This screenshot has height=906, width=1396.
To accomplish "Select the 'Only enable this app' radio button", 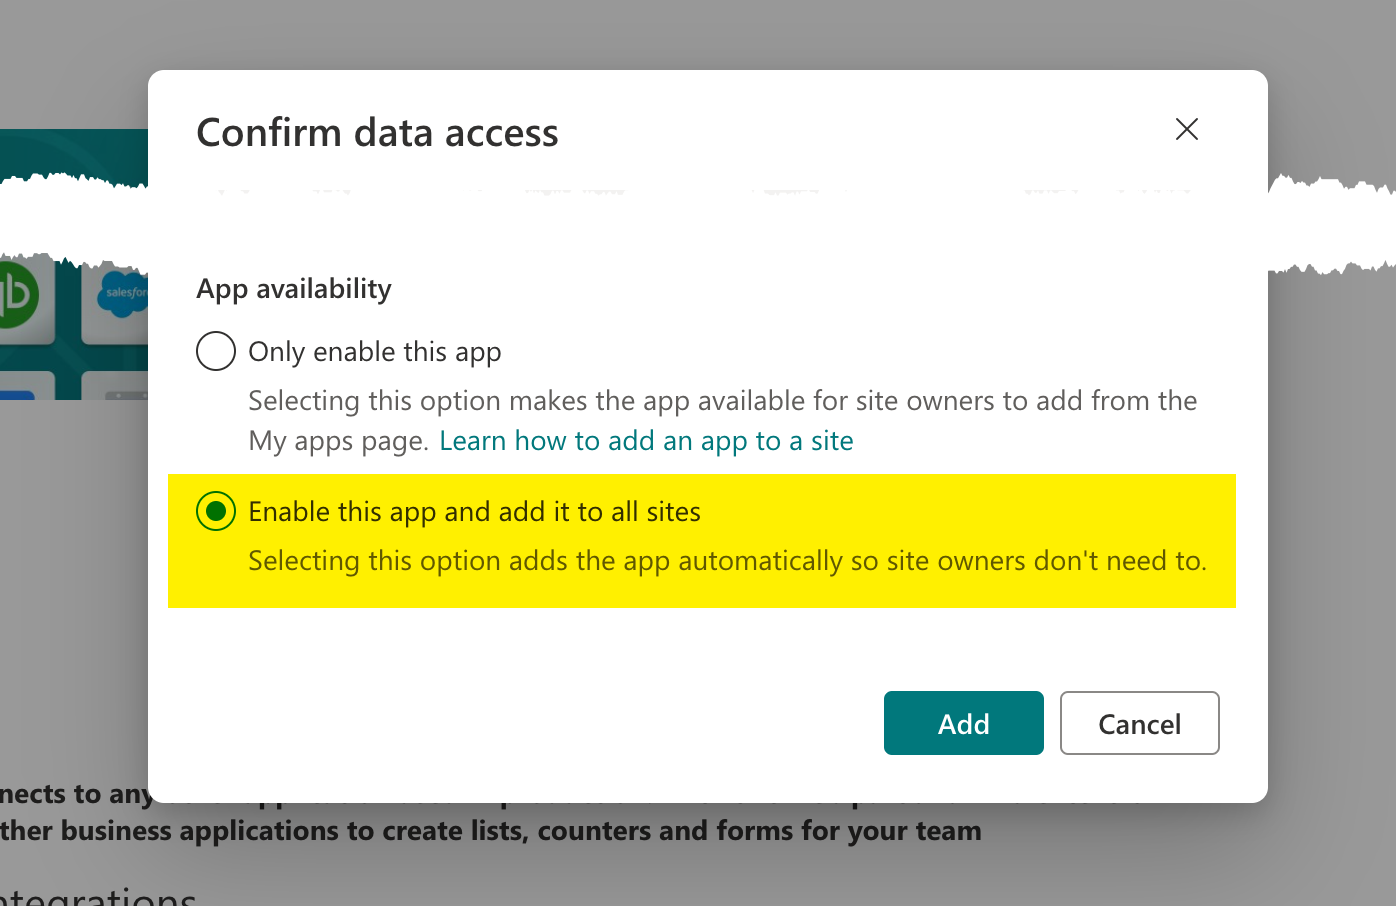I will (x=216, y=351).
